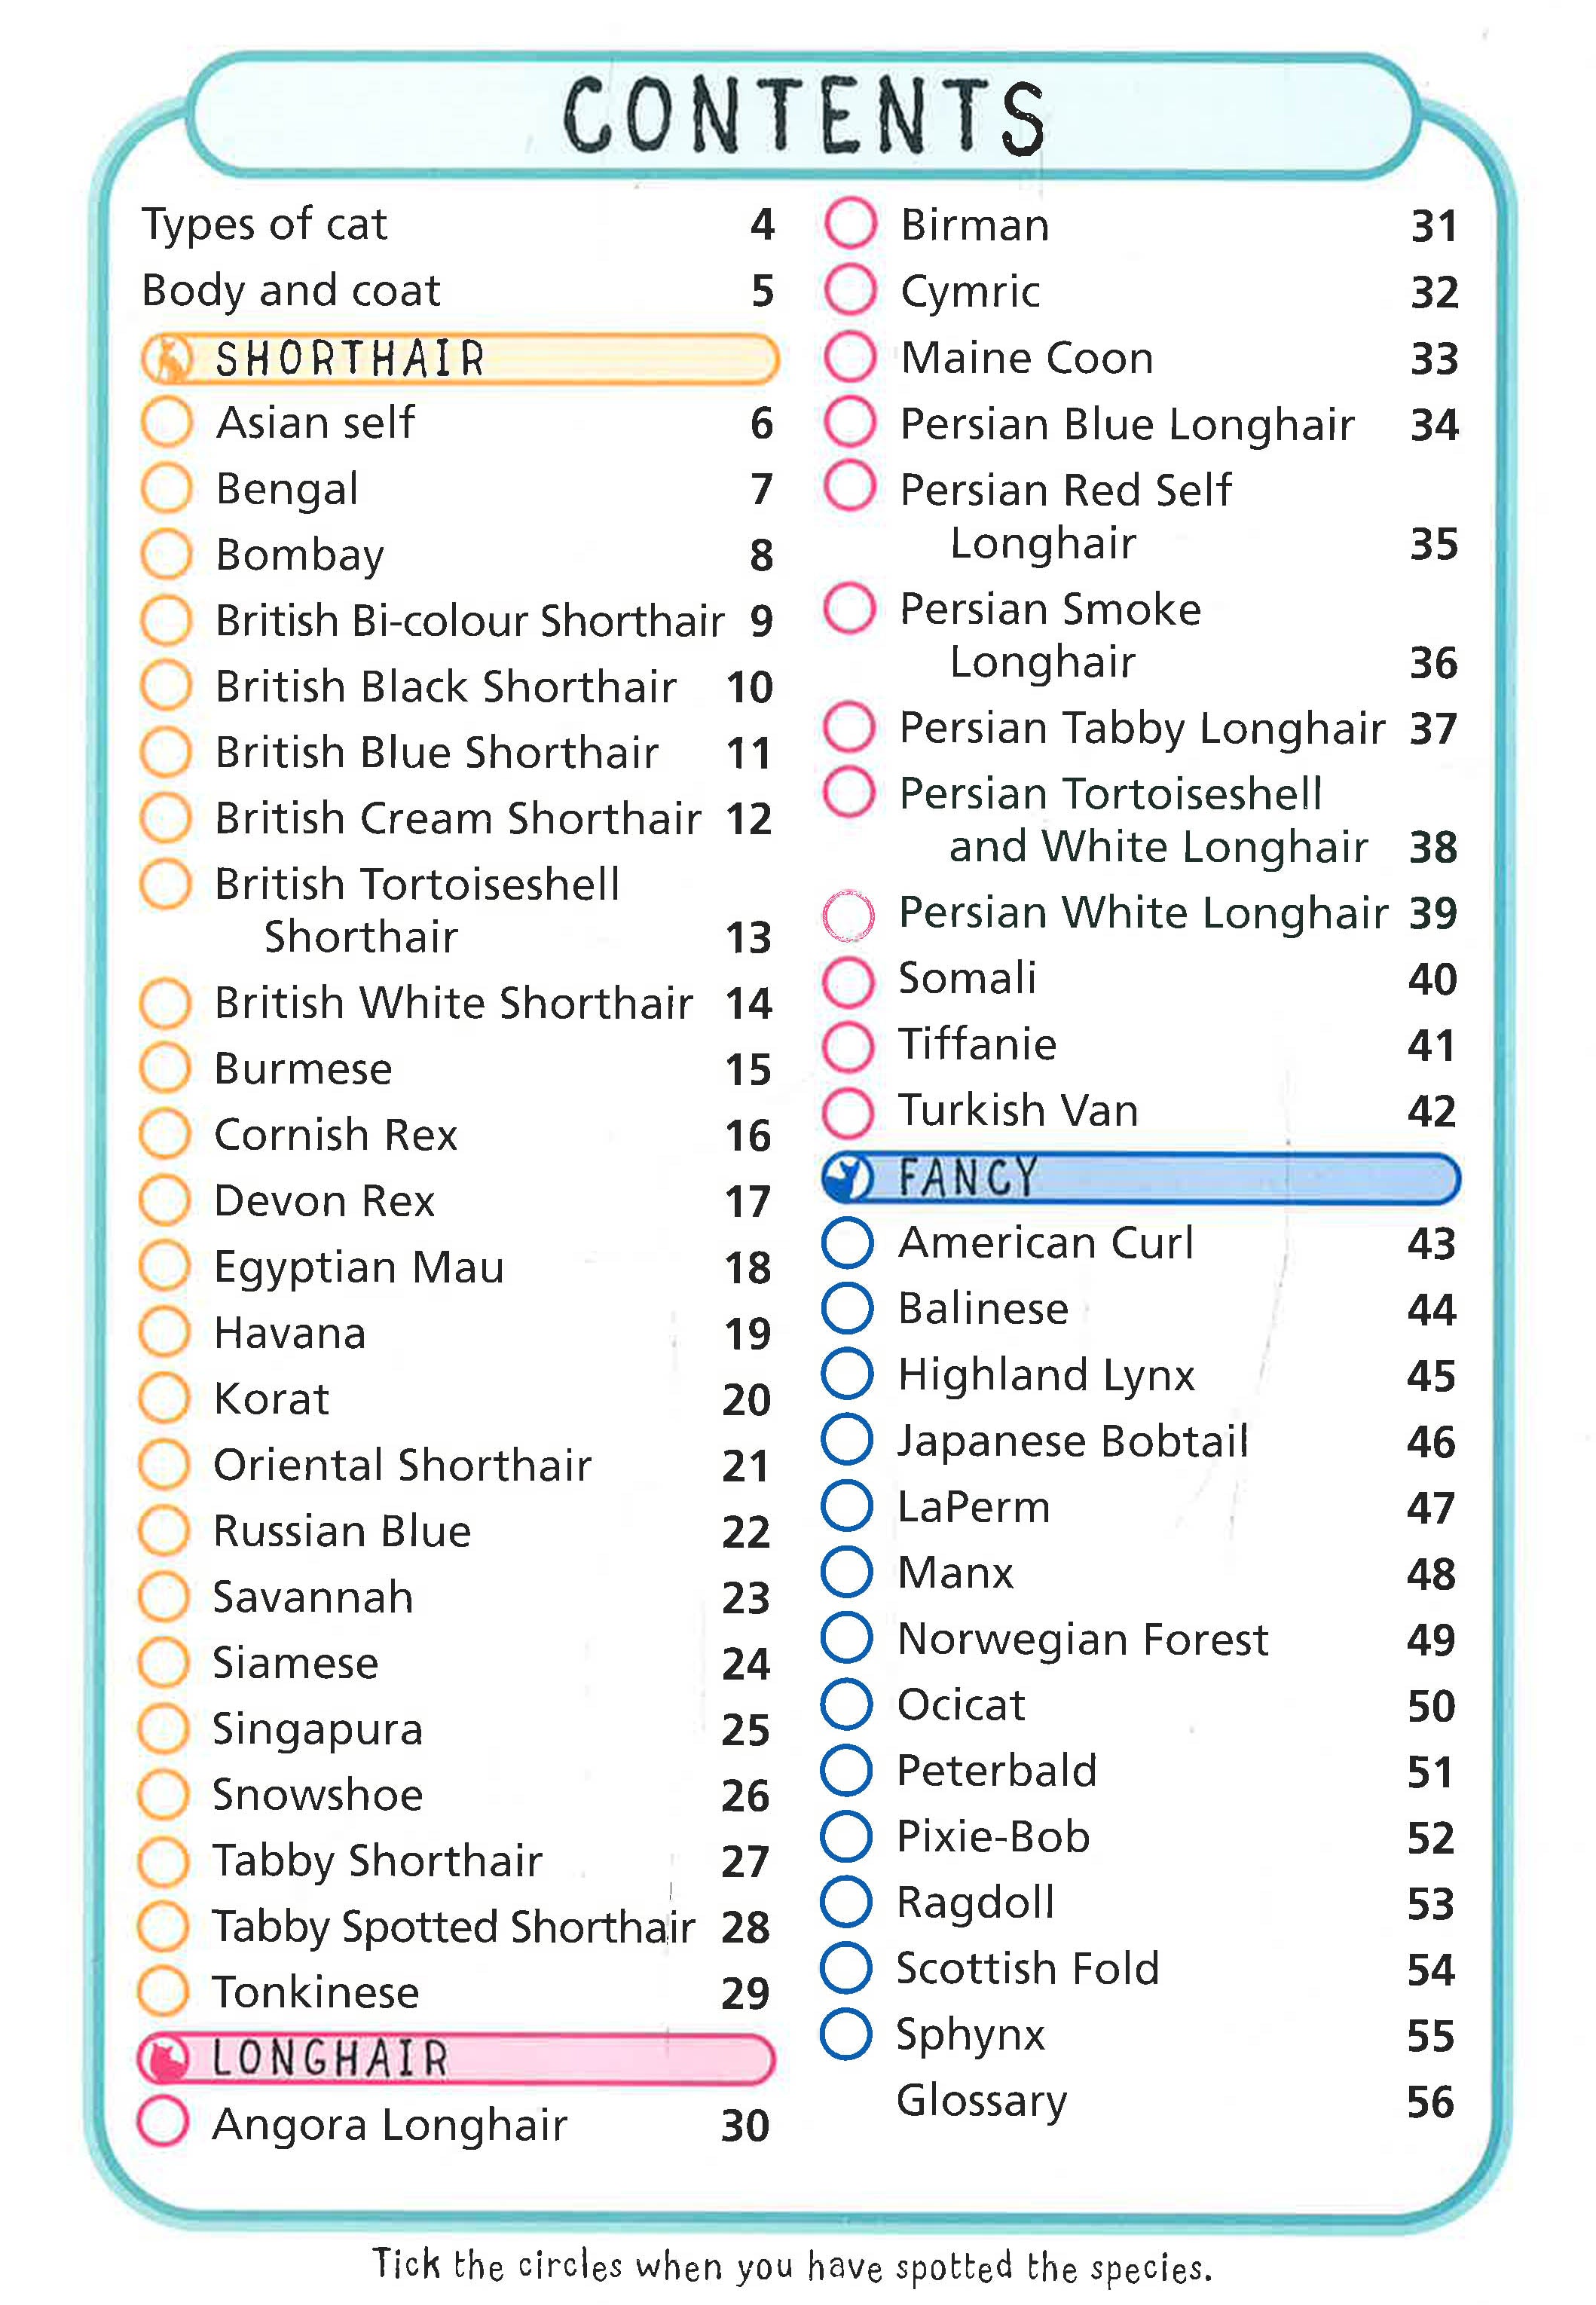Go to the Glossary entry
Viewport: 1596px width, 2305px height.
tap(981, 2100)
